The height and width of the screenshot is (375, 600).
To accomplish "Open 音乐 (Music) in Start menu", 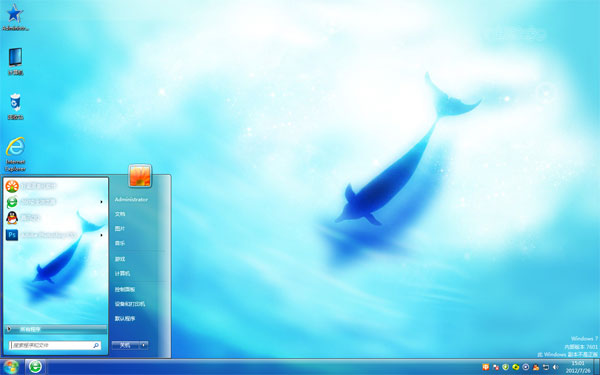I will tap(120, 243).
